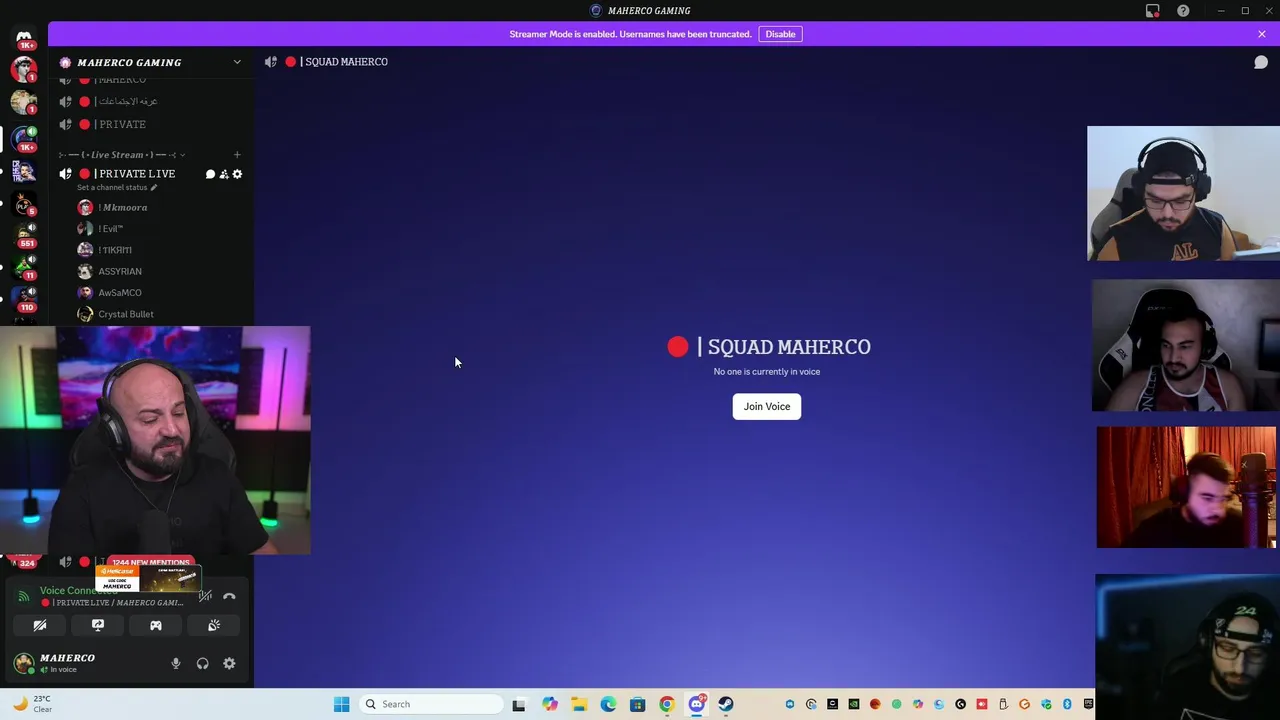Screen dimensions: 1280x720
Task: Open server with the 11 badge
Action: tap(24, 267)
